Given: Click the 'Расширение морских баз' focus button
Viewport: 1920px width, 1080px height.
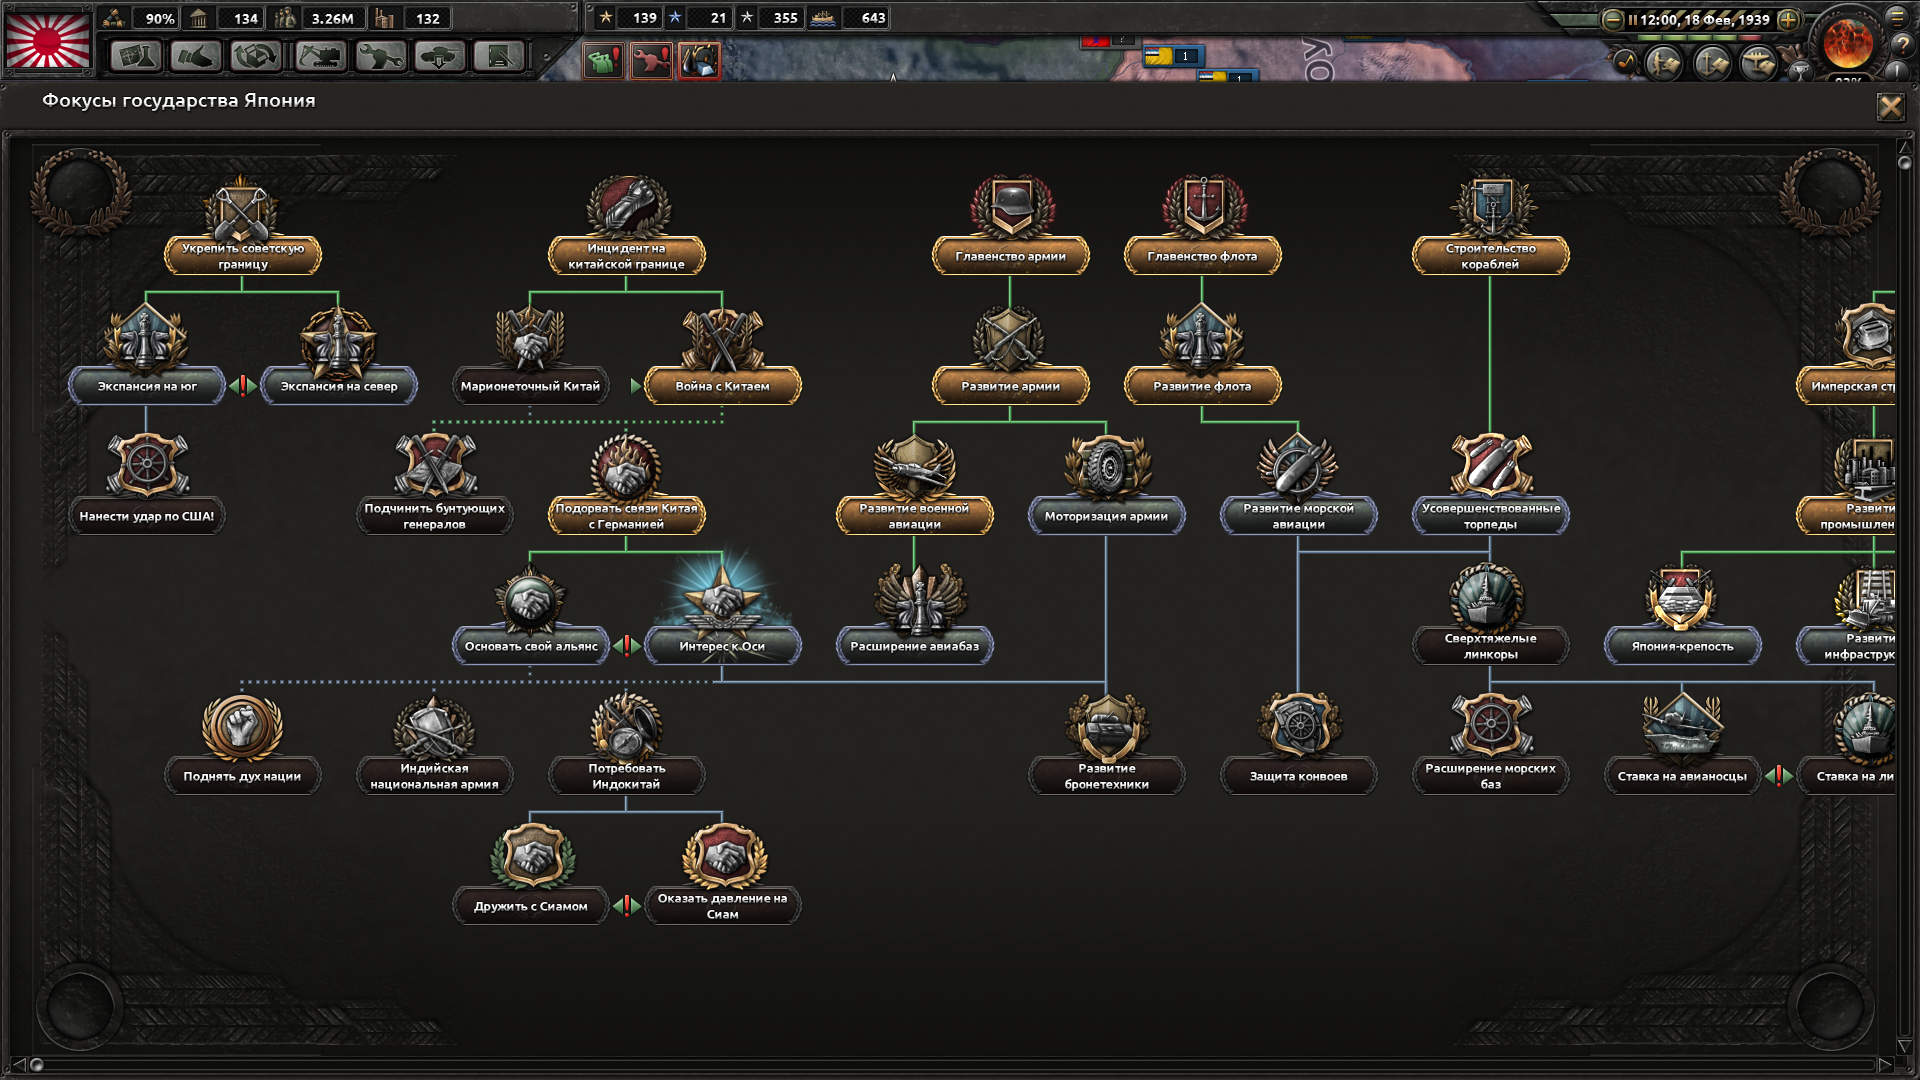Looking at the screenshot, I should point(1491,776).
